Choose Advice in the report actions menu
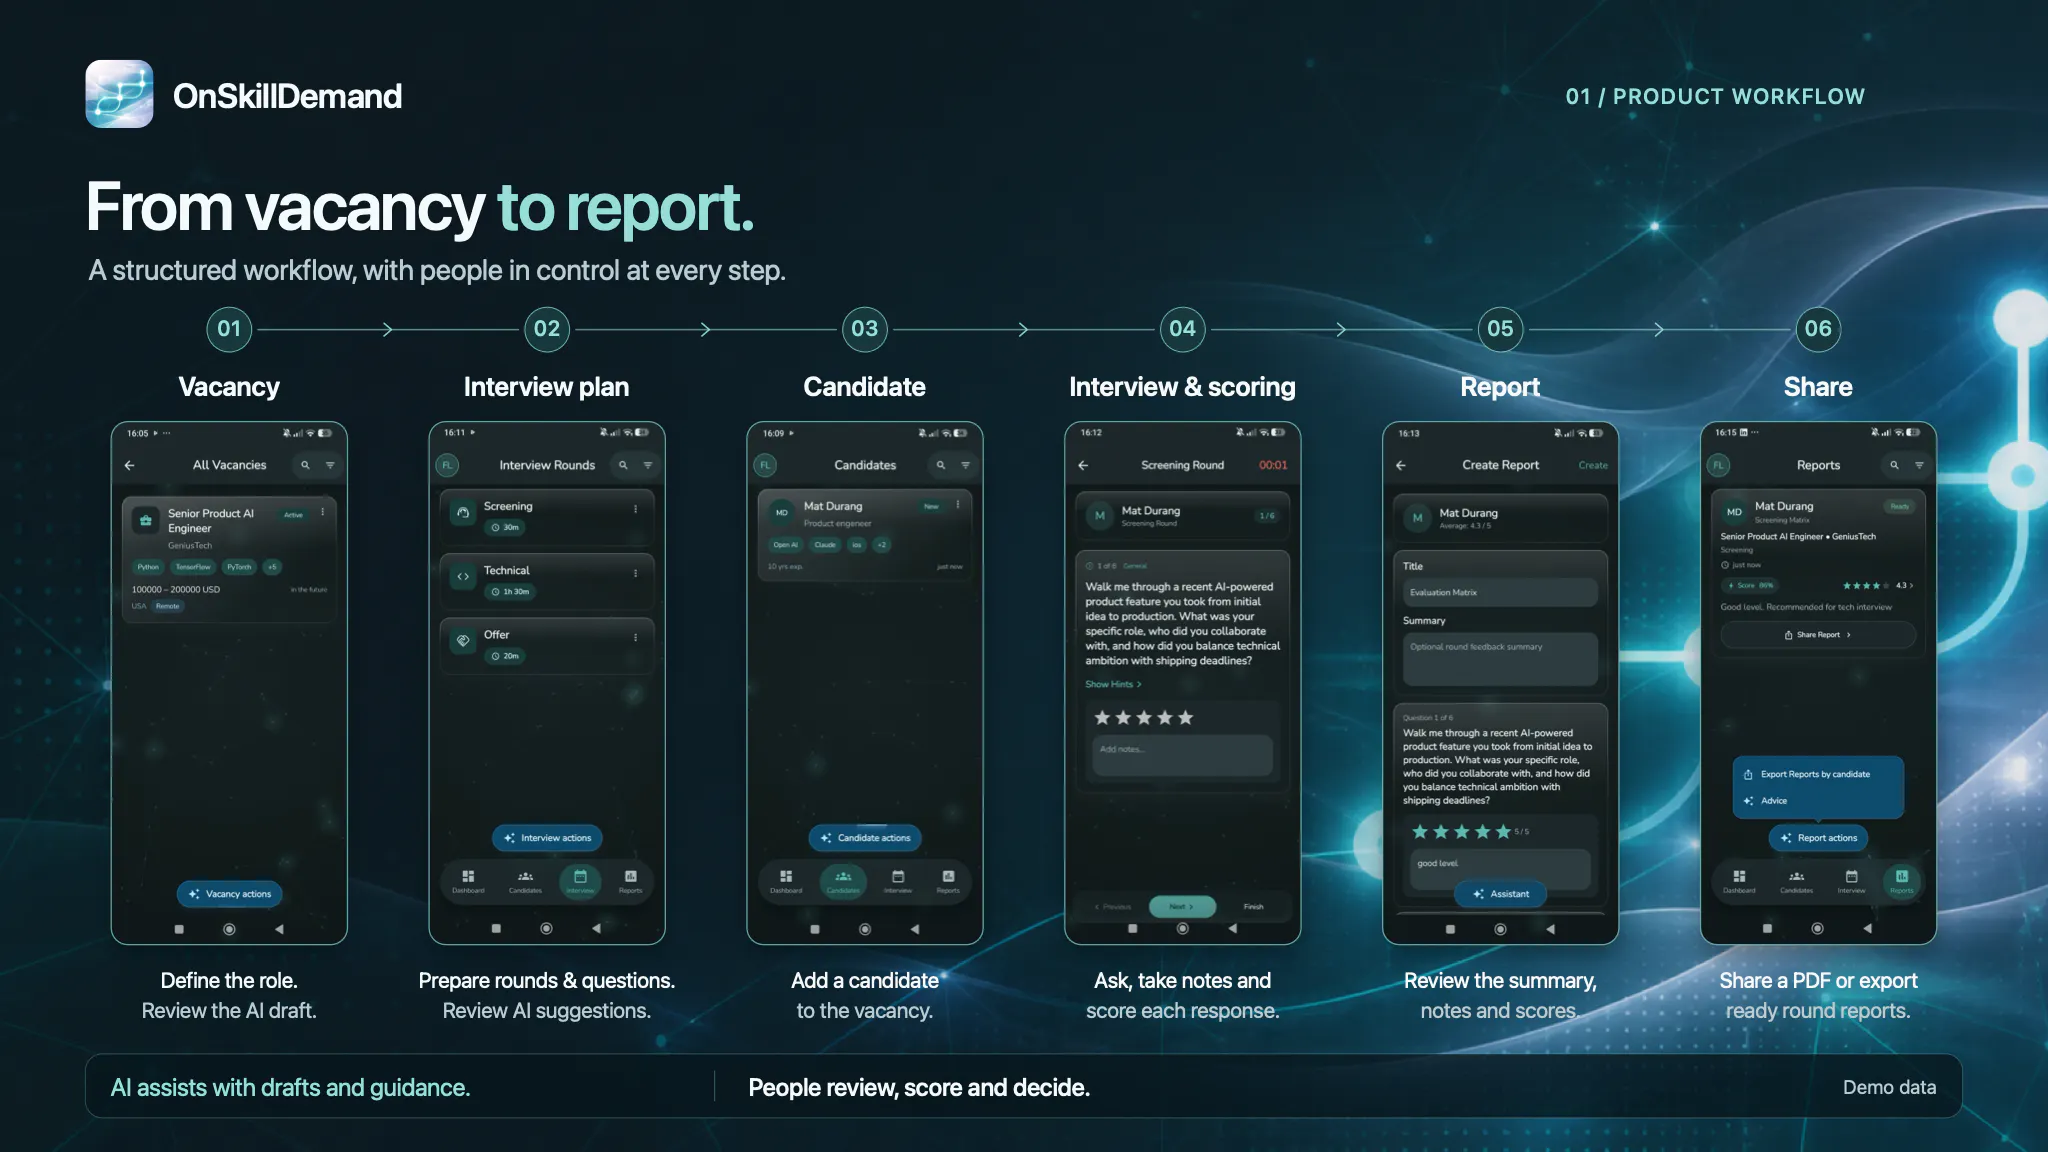 [1765, 801]
